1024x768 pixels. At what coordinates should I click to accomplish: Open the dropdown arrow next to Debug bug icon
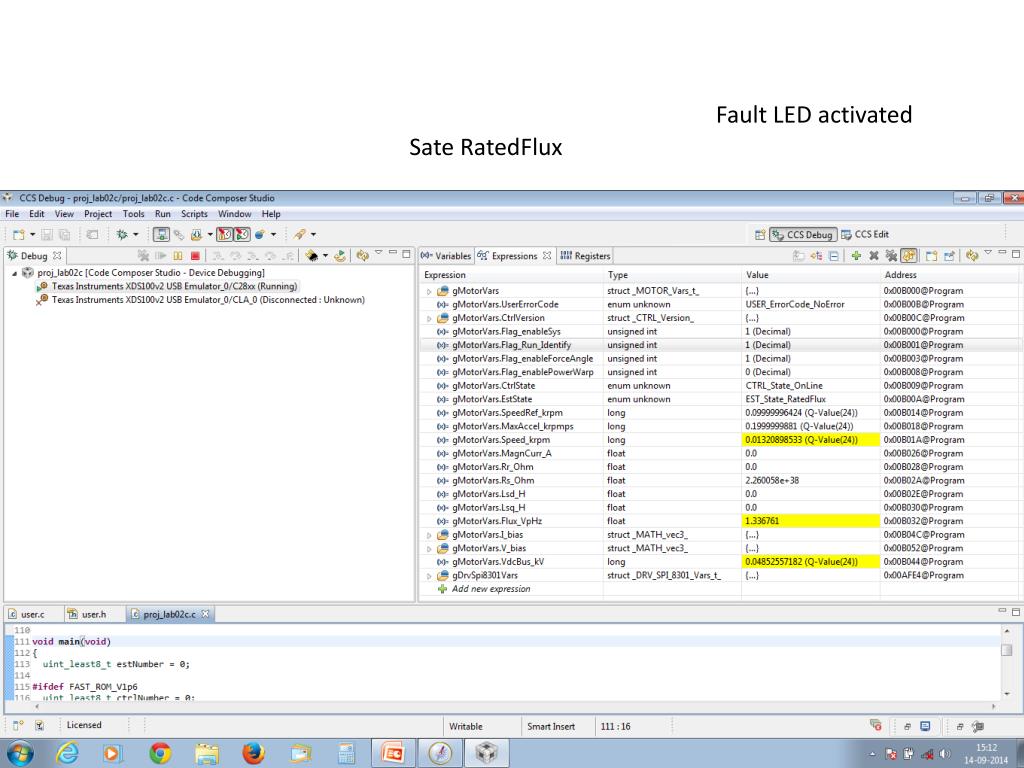click(x=136, y=234)
